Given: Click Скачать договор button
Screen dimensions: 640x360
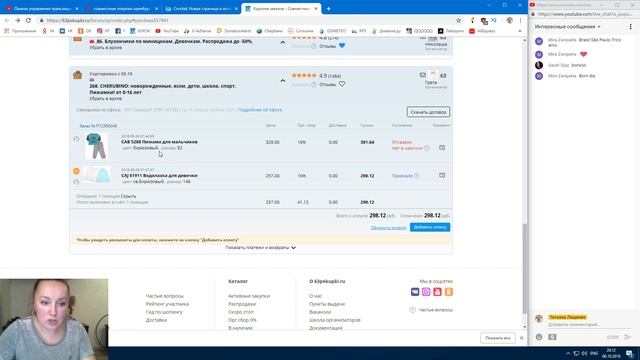Looking at the screenshot, I should click(428, 112).
